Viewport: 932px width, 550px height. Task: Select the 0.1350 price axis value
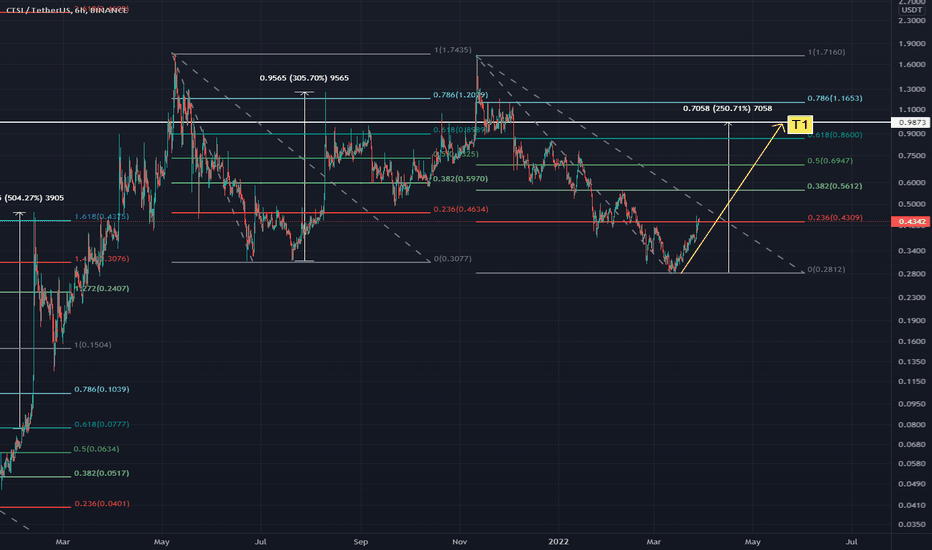coord(912,362)
